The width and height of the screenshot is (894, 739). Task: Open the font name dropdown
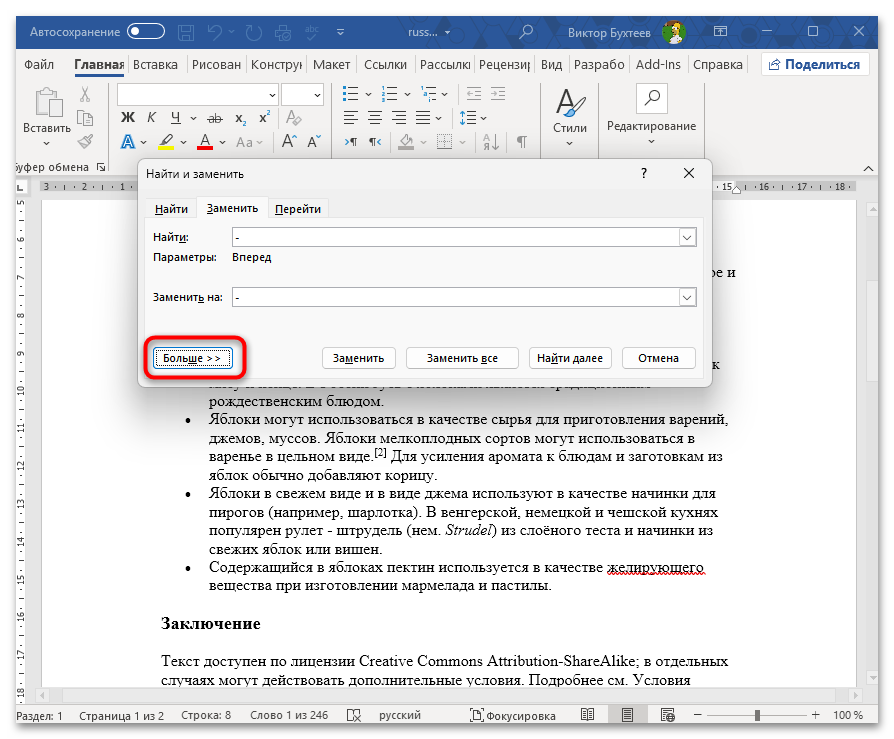tap(272, 94)
